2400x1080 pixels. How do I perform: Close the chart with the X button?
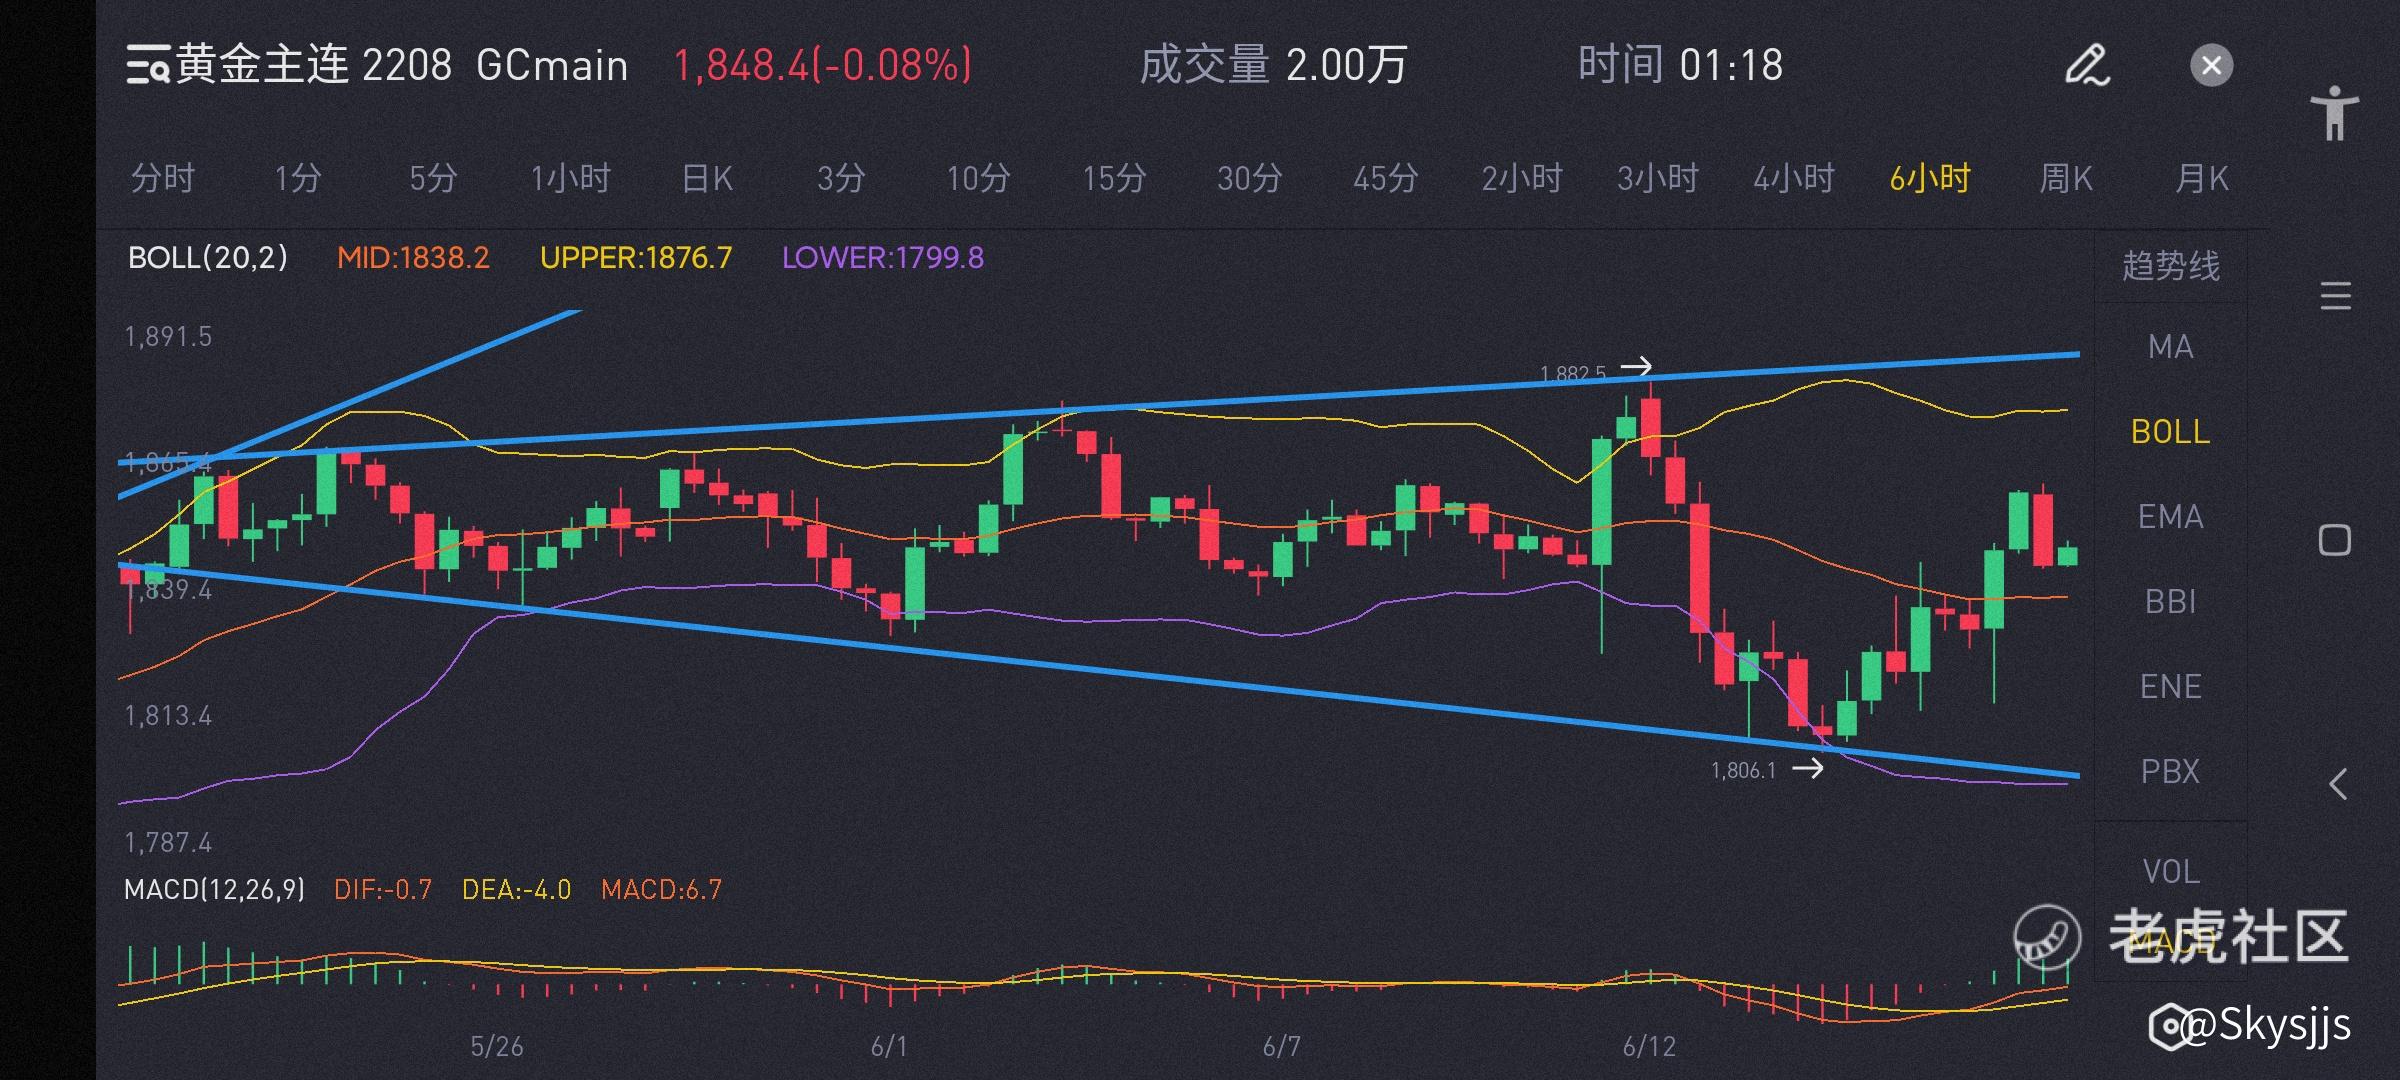[x=2211, y=66]
